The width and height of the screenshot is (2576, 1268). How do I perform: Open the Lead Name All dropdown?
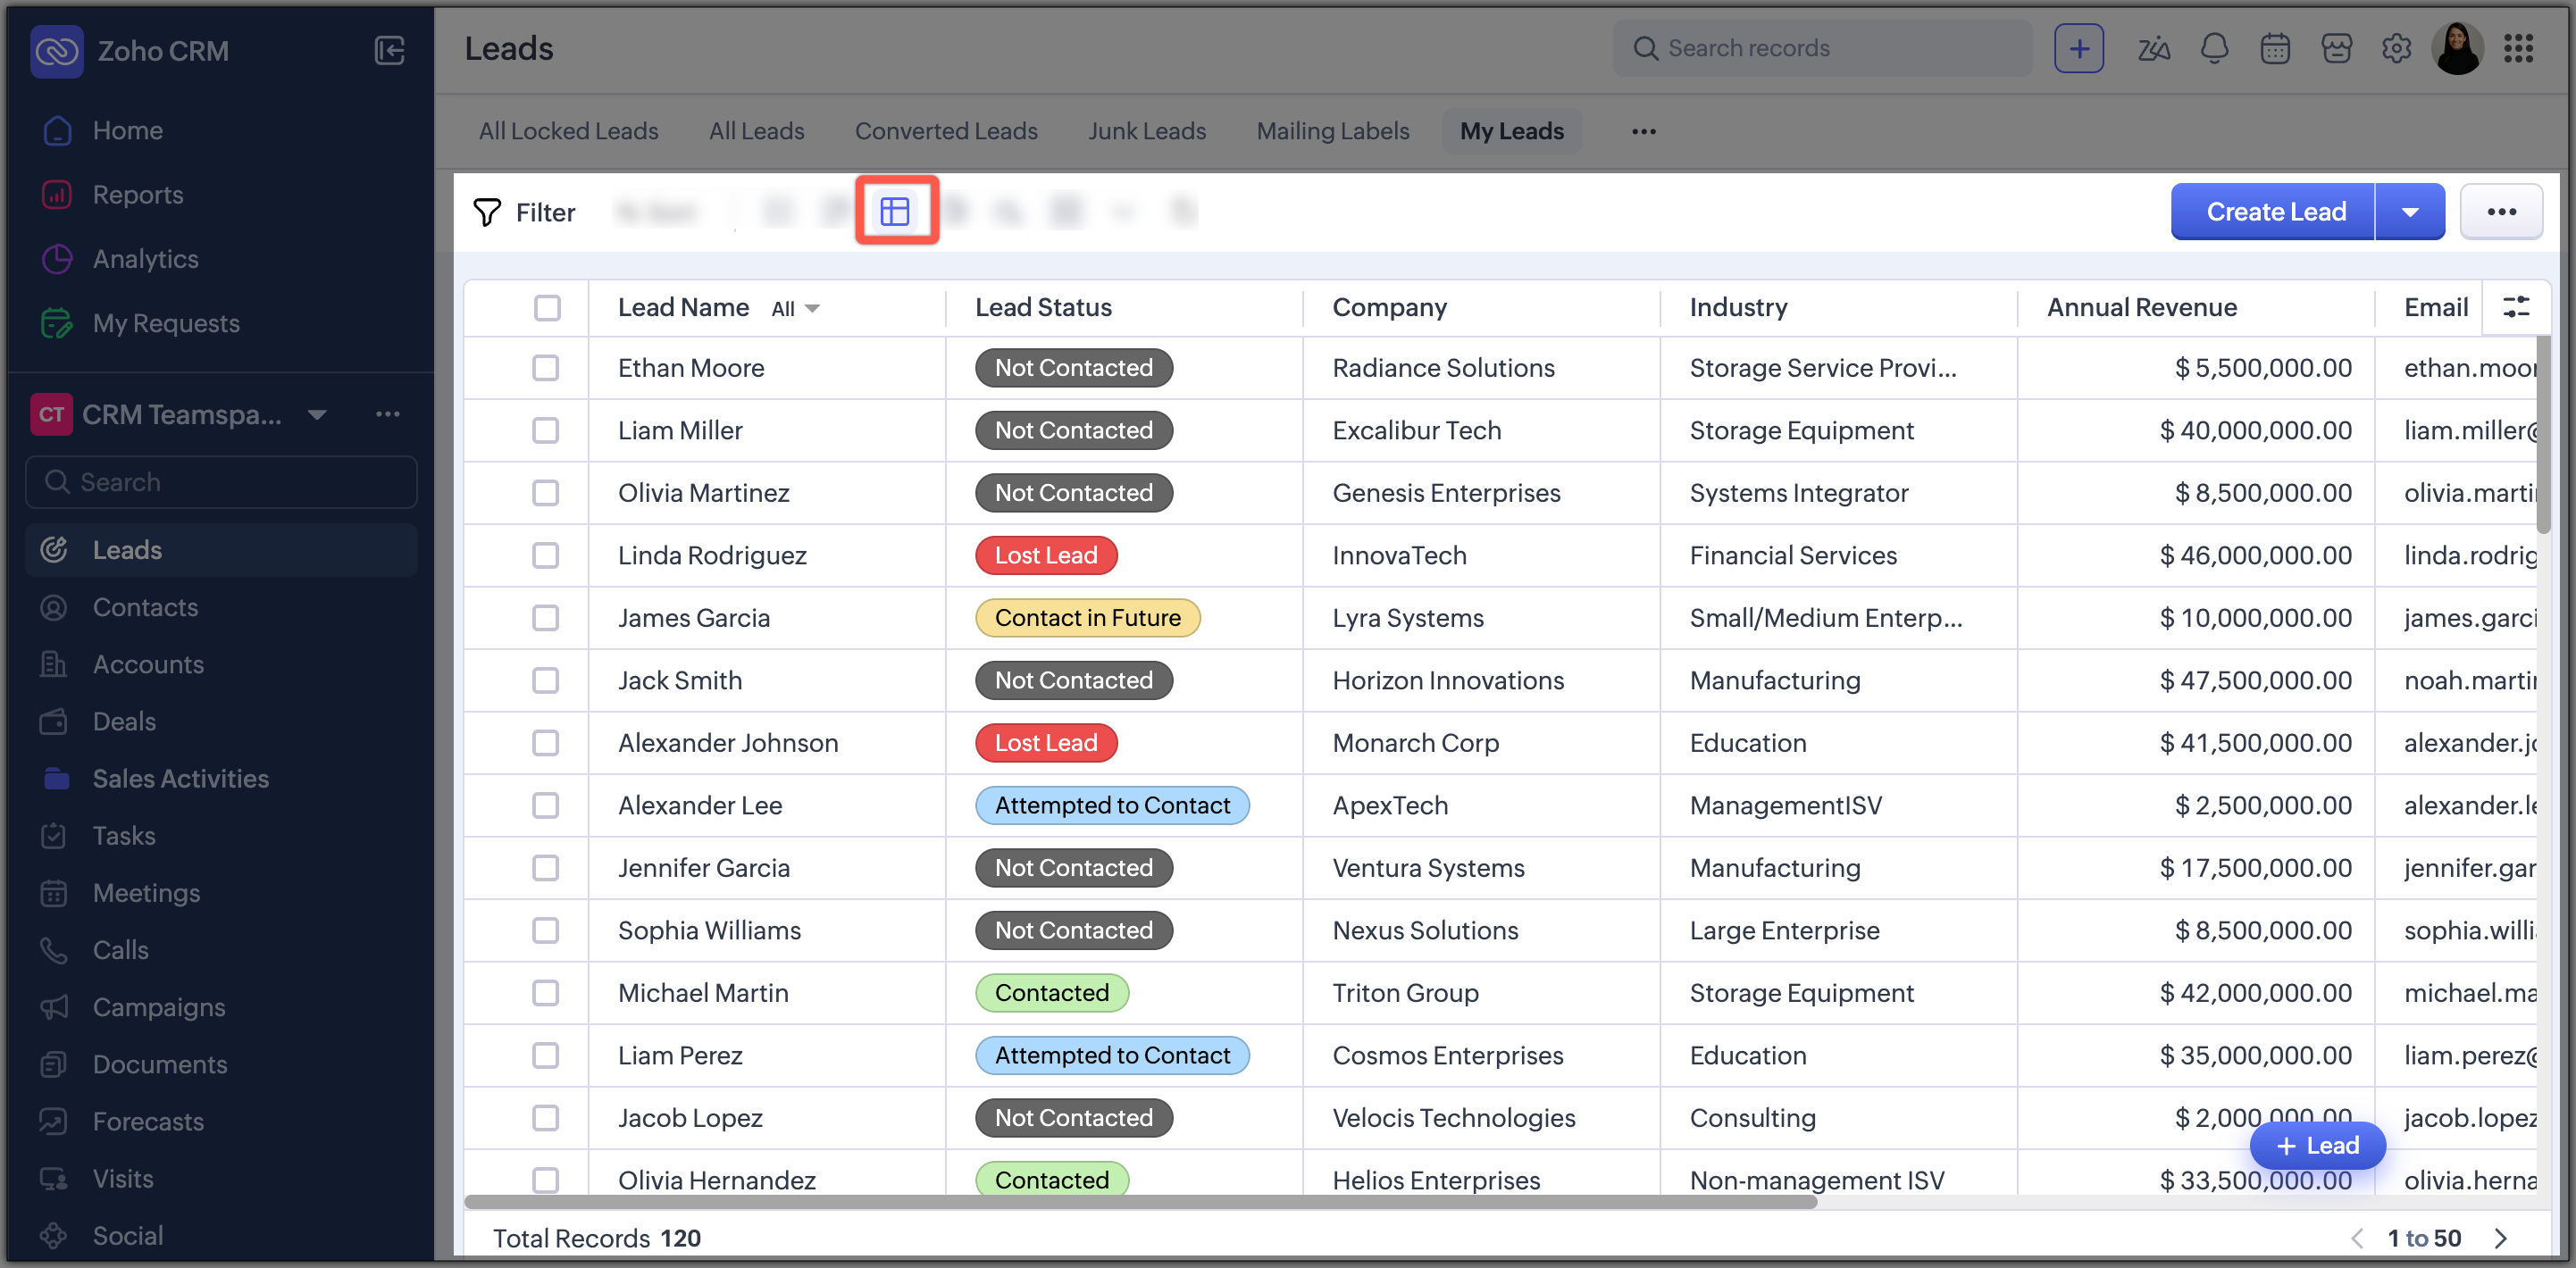point(796,309)
